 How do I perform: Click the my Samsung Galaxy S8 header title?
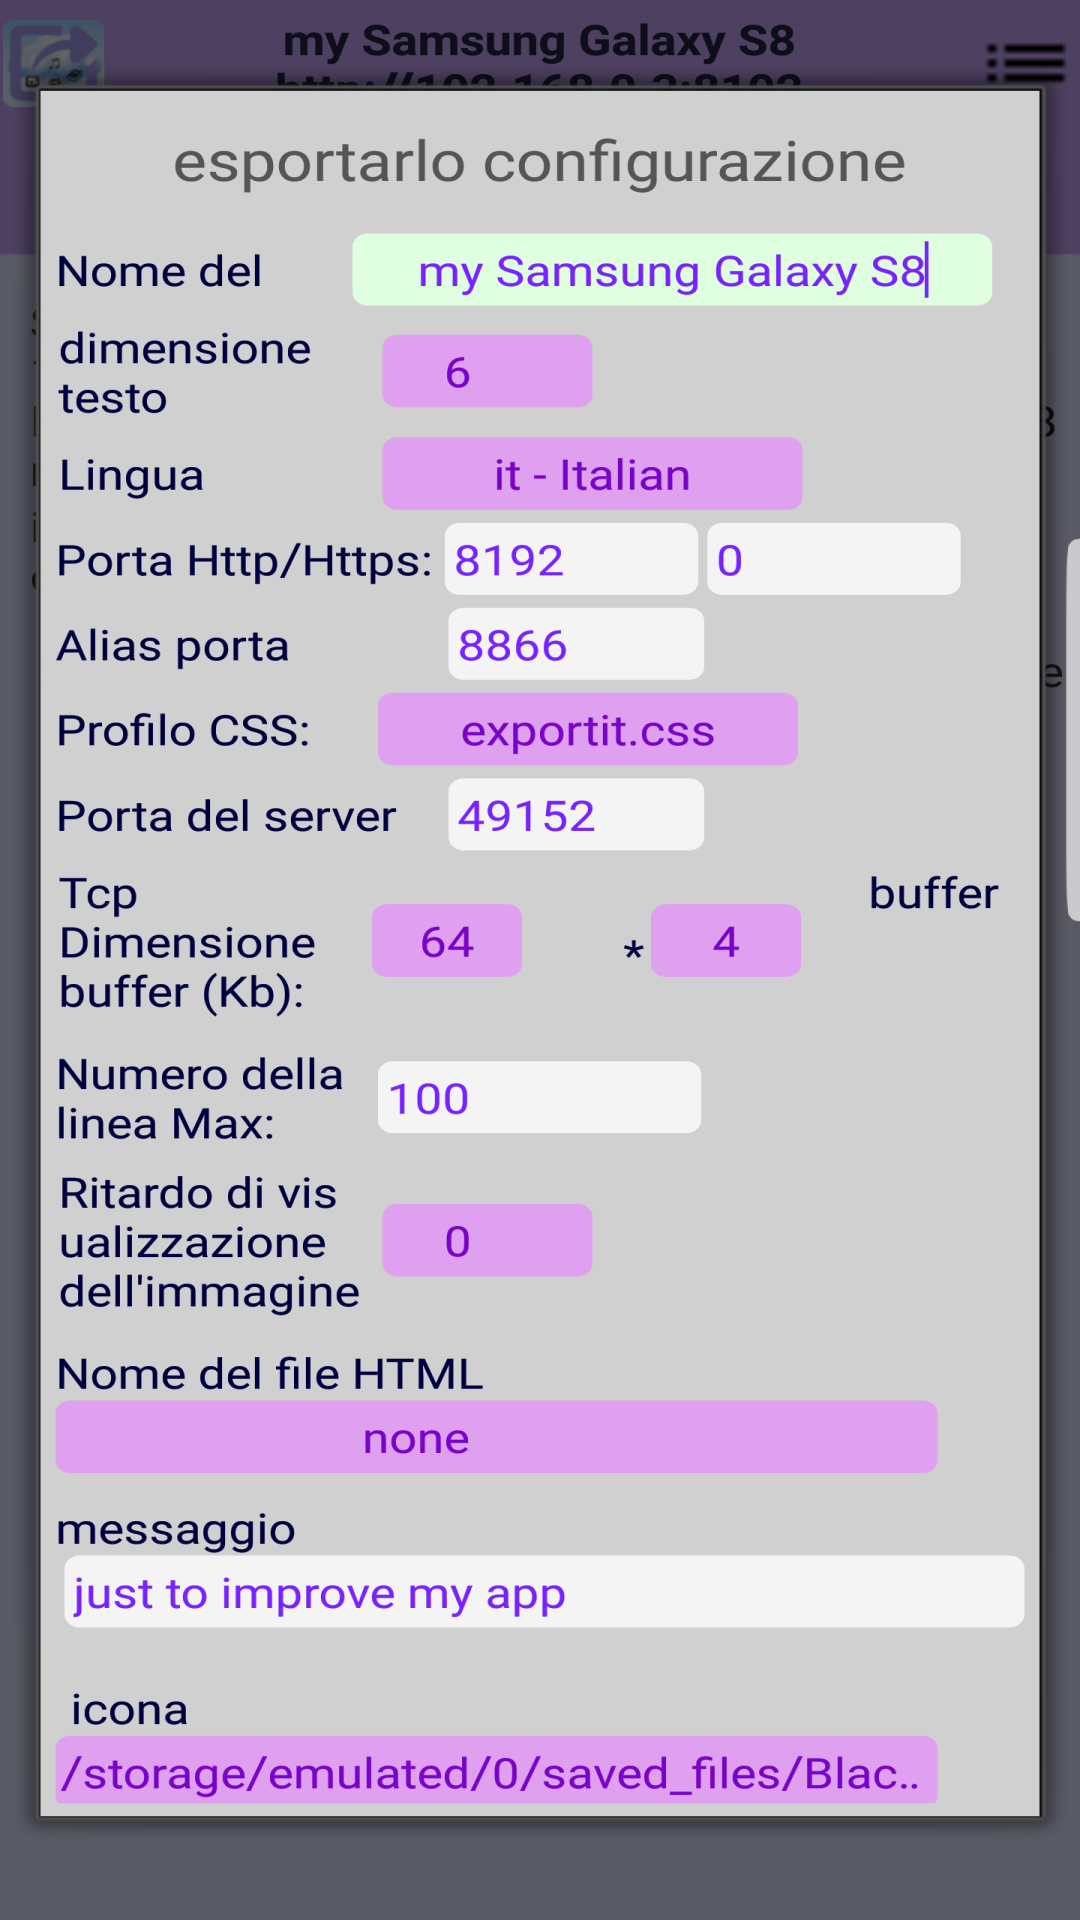click(x=539, y=42)
